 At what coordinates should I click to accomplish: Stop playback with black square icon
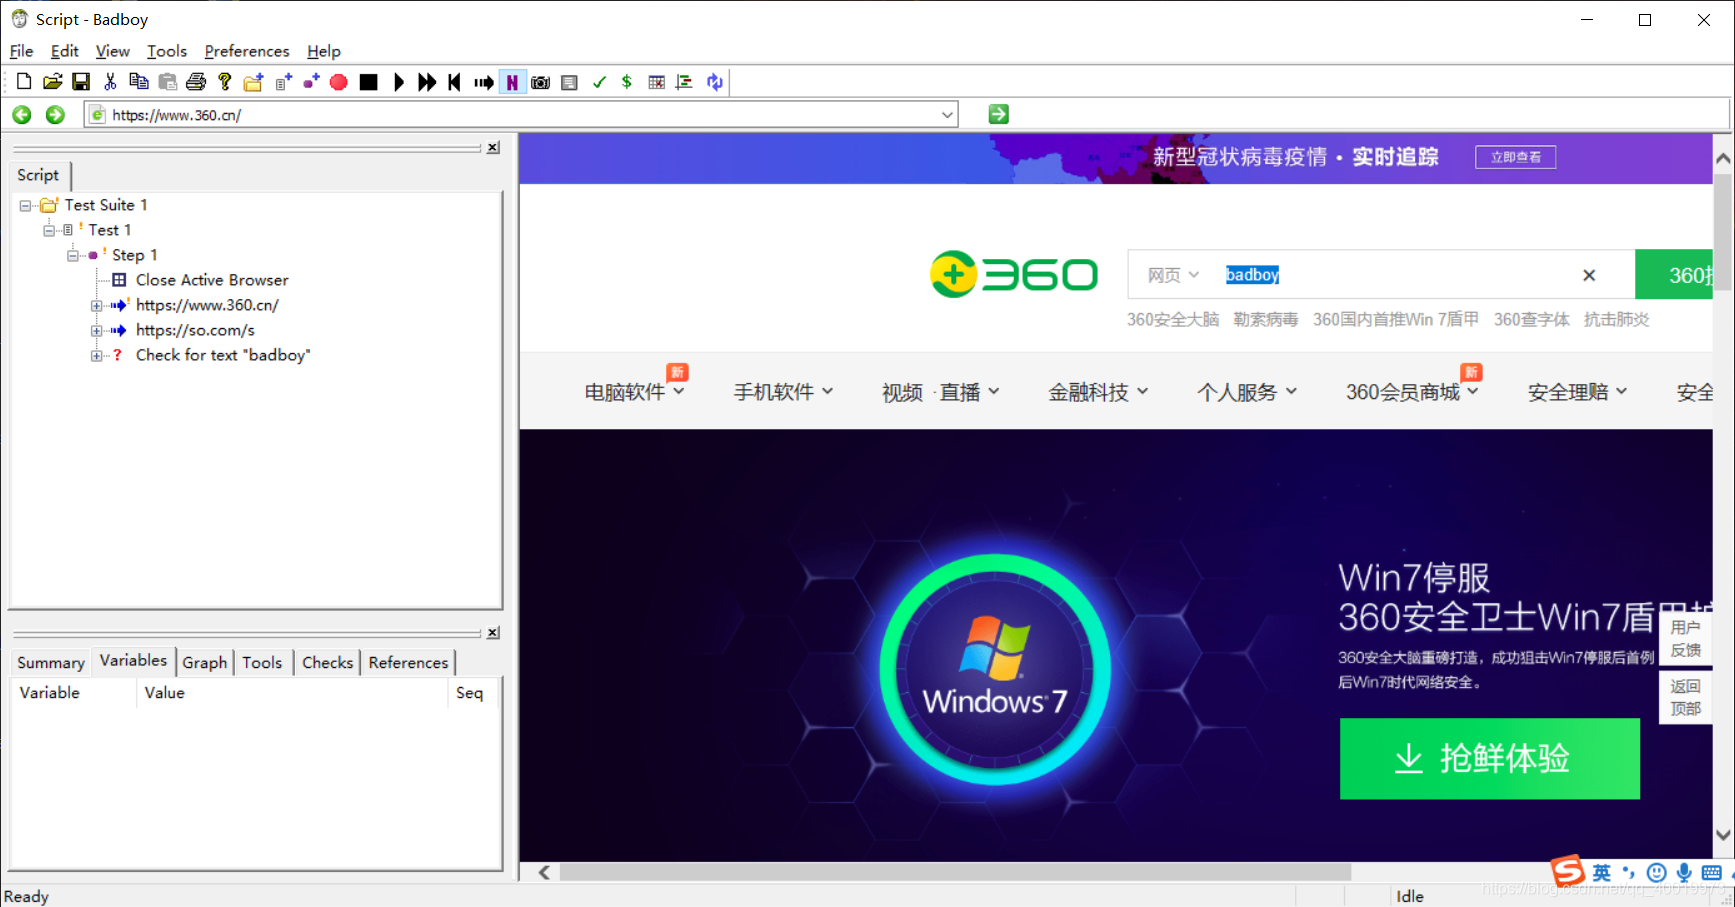click(368, 82)
